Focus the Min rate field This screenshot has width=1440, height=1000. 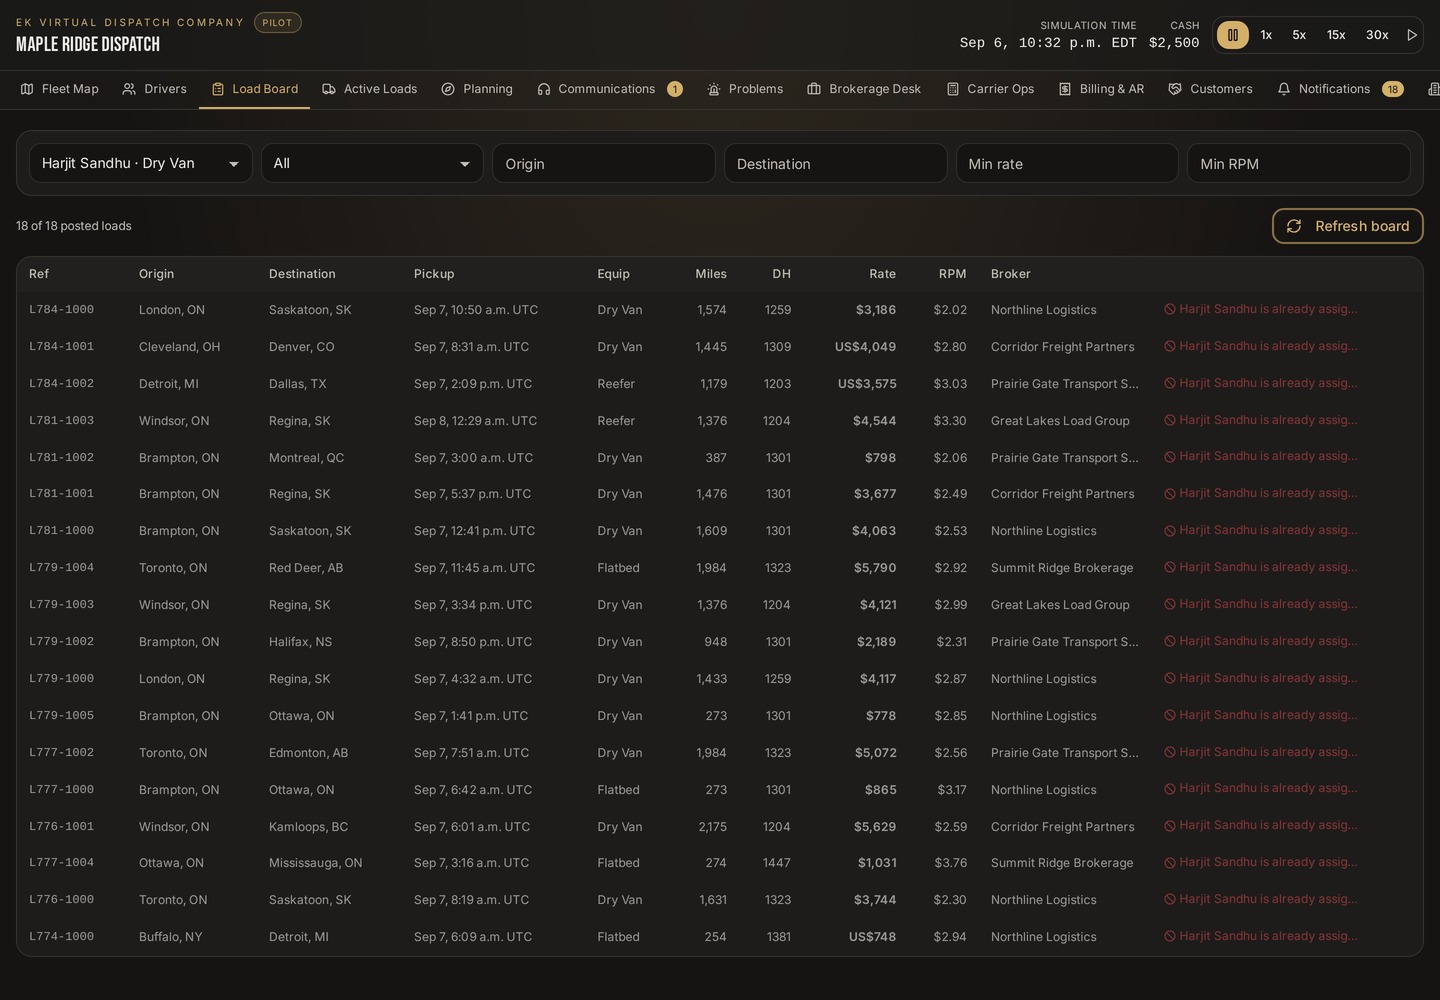pos(1067,163)
